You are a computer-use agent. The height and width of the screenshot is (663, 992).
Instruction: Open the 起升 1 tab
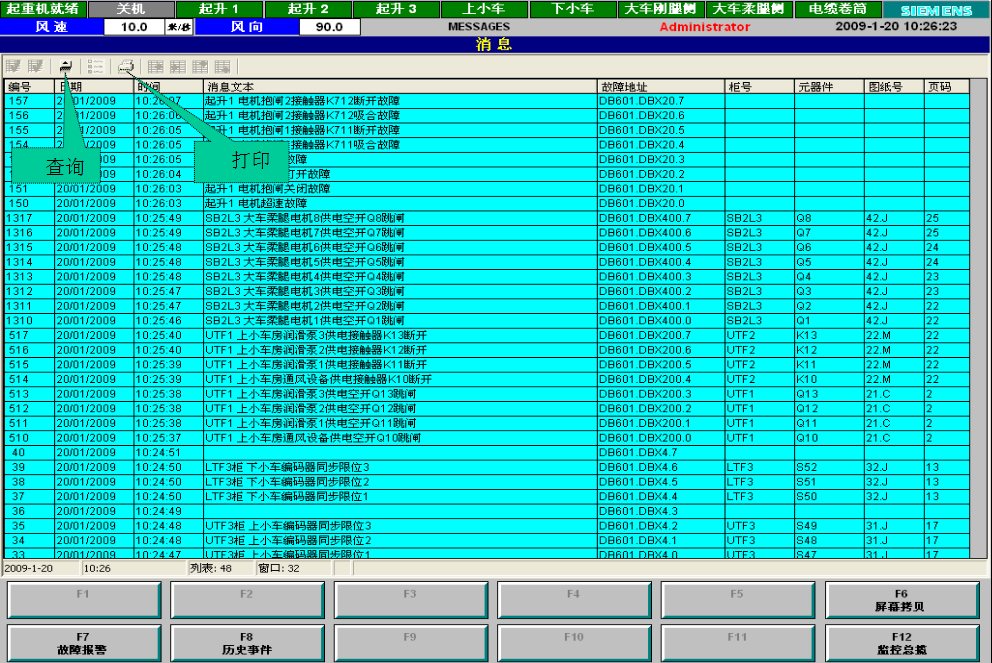click(218, 9)
